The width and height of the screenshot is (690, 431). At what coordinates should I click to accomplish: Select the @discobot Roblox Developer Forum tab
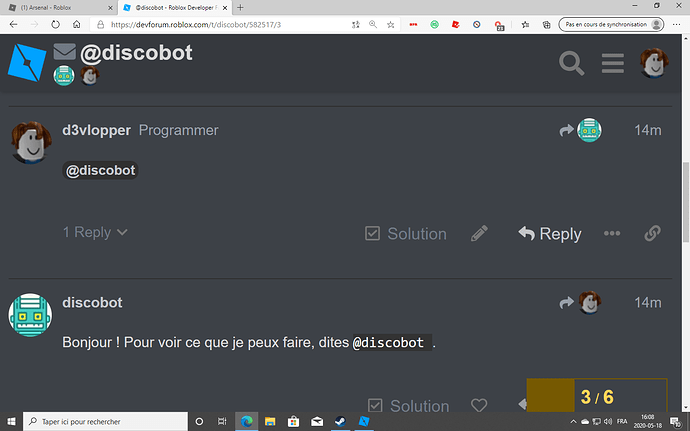pyautogui.click(x=176, y=7)
